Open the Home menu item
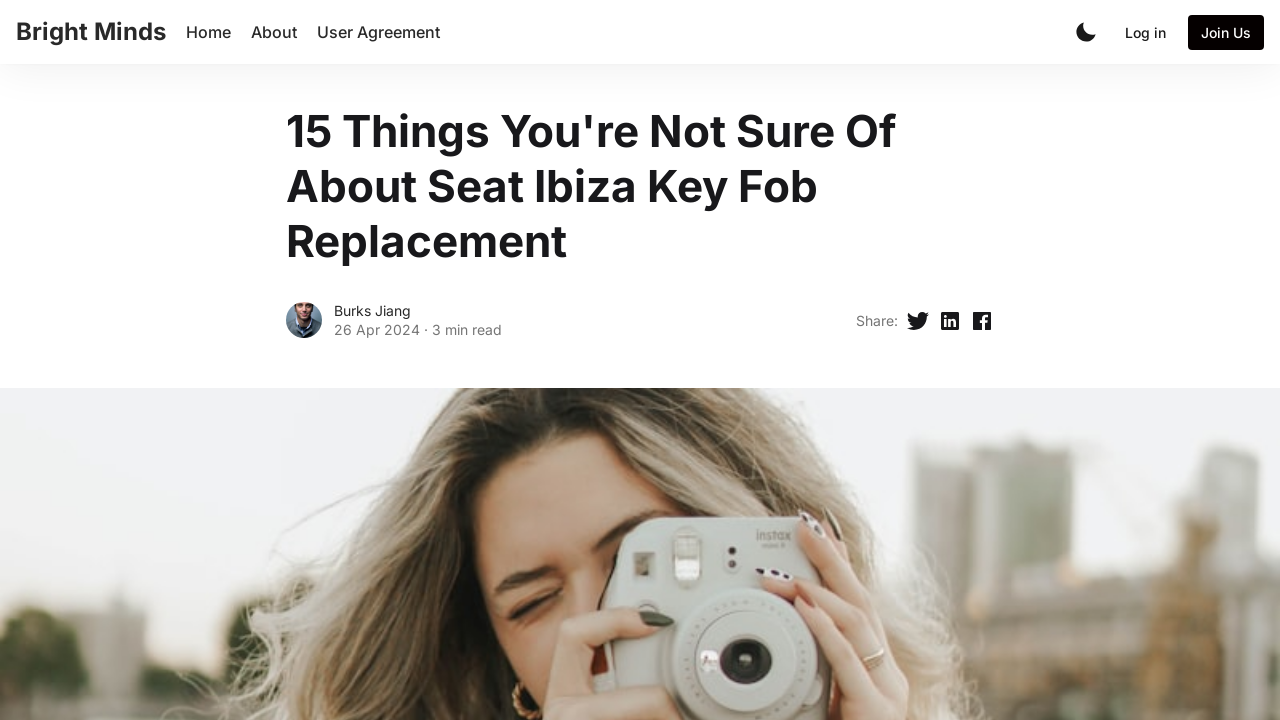 coord(208,32)
